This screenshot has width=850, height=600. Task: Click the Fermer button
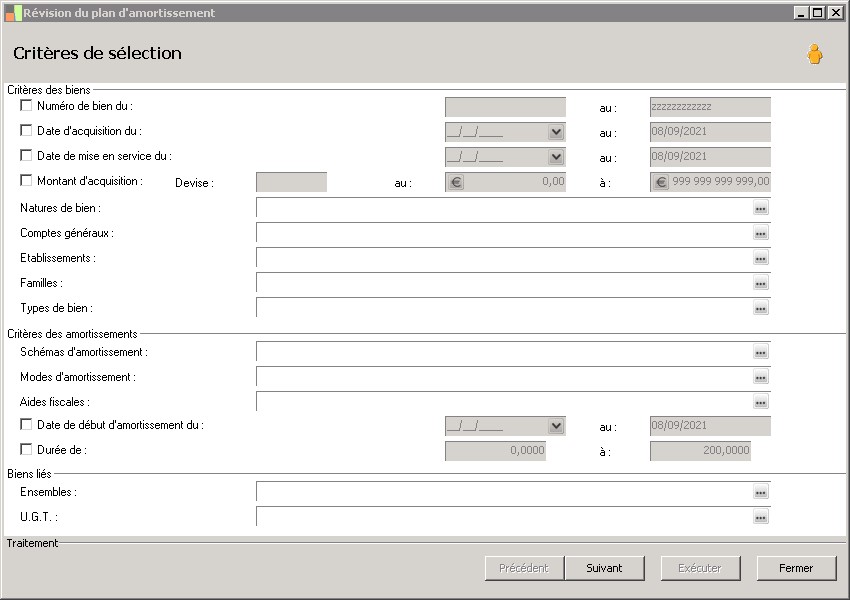pos(796,568)
